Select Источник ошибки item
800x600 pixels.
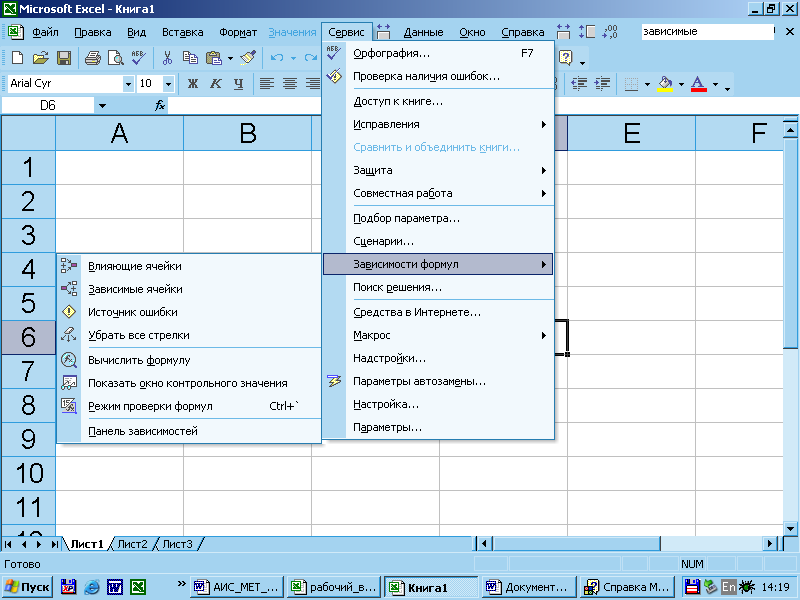pos(189,312)
